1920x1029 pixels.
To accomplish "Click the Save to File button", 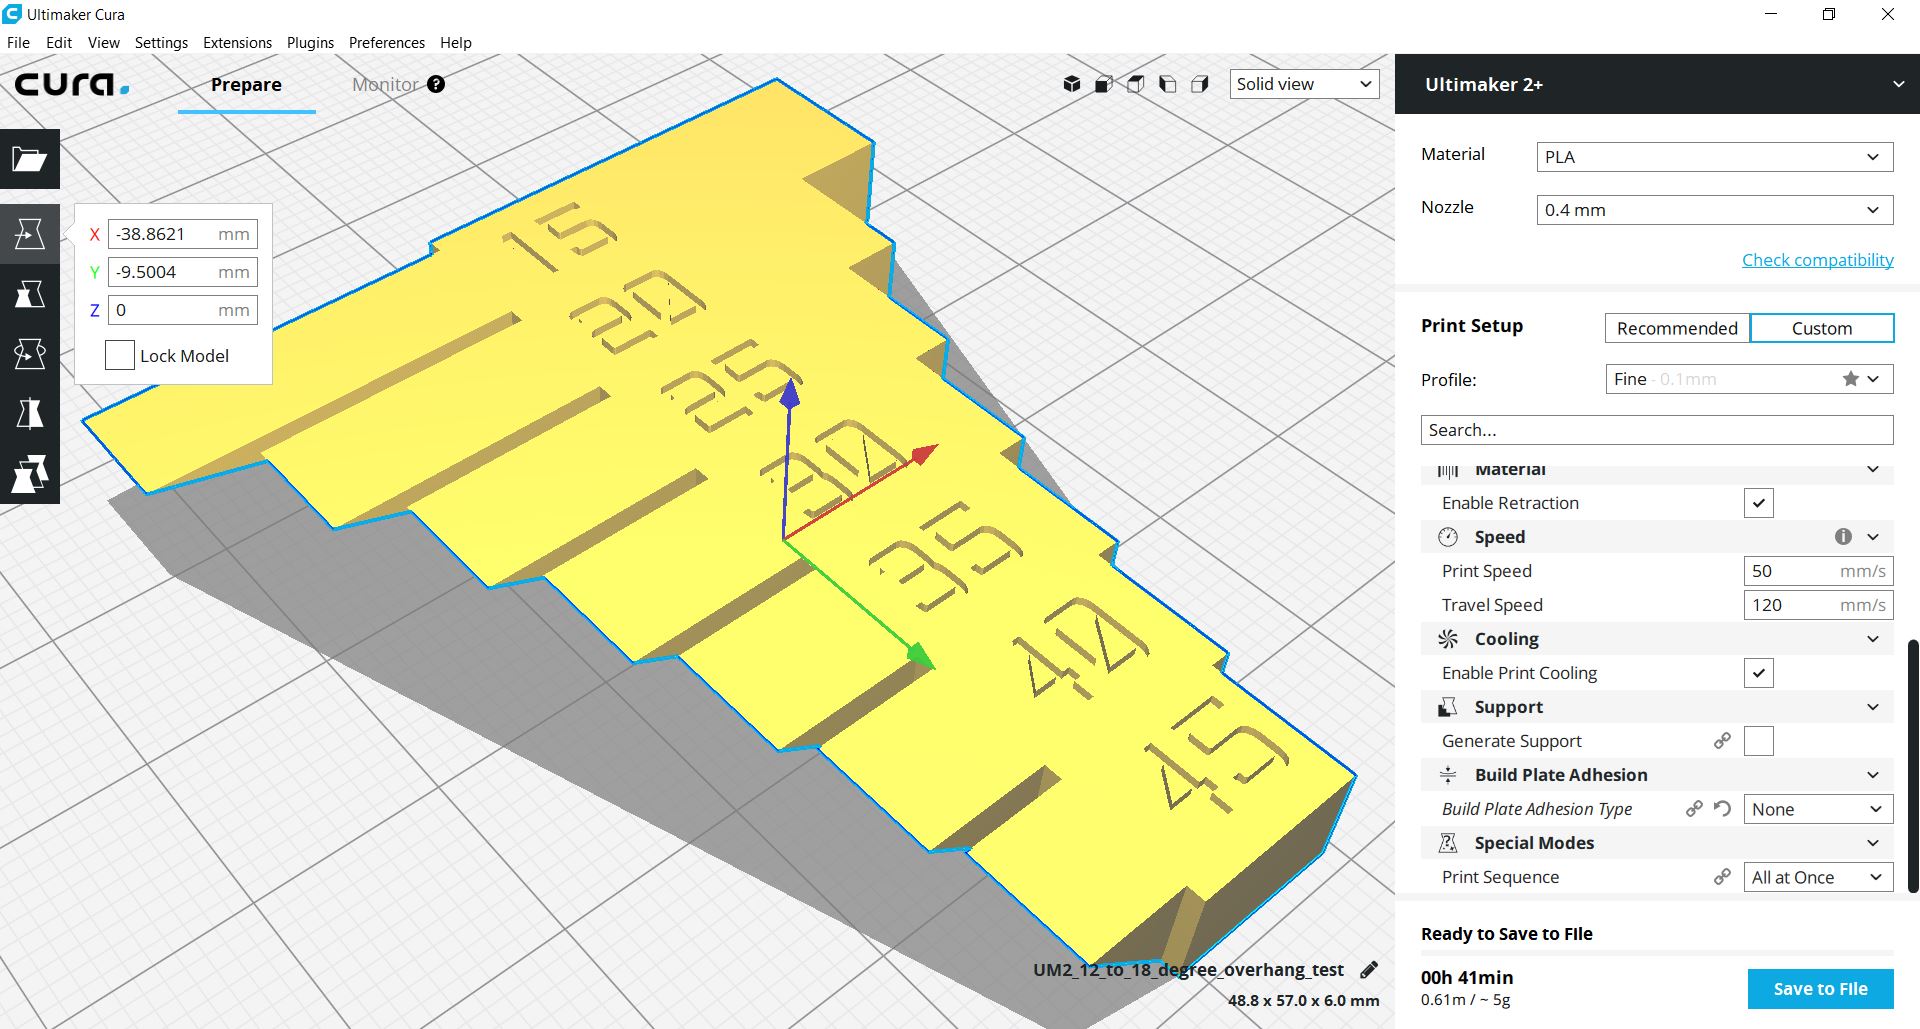I will [1821, 989].
